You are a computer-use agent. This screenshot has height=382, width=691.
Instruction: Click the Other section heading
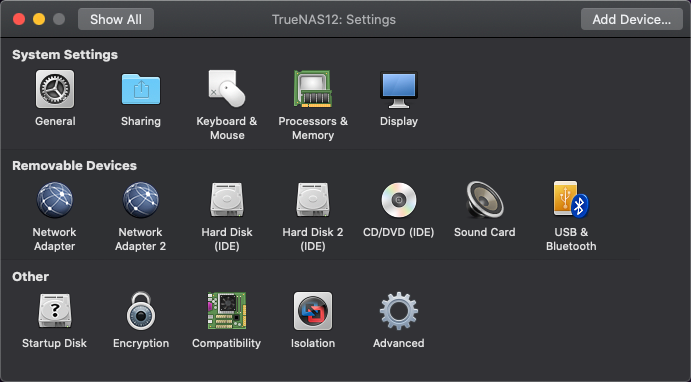[30, 277]
